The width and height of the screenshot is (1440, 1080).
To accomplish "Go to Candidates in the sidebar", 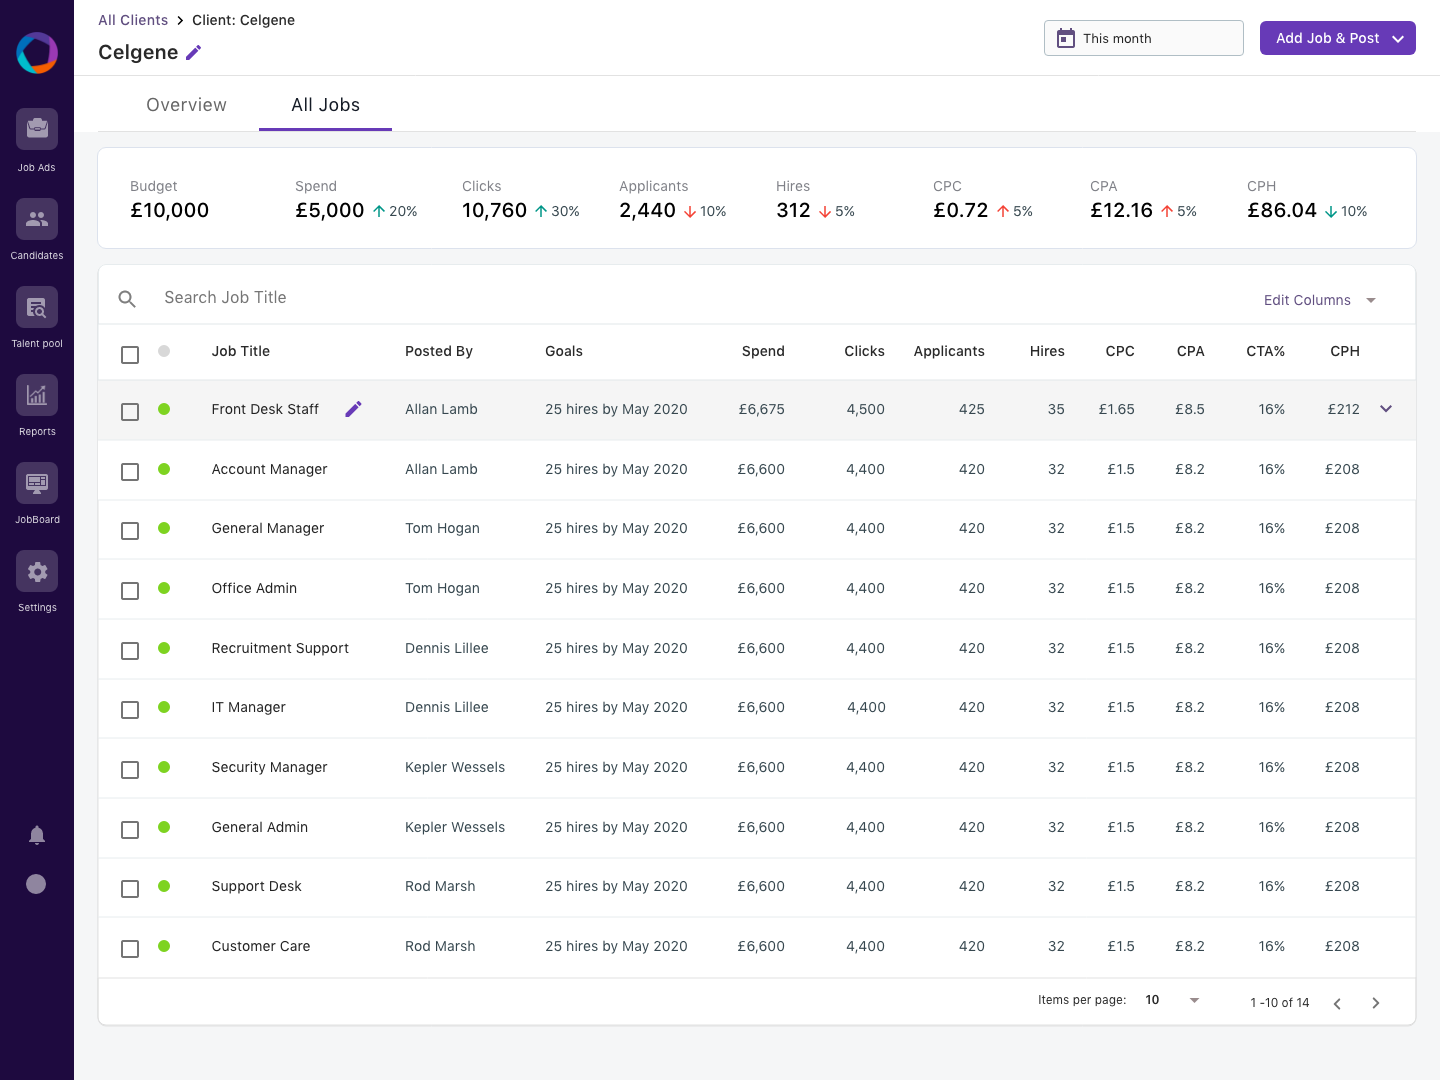I will (x=37, y=219).
